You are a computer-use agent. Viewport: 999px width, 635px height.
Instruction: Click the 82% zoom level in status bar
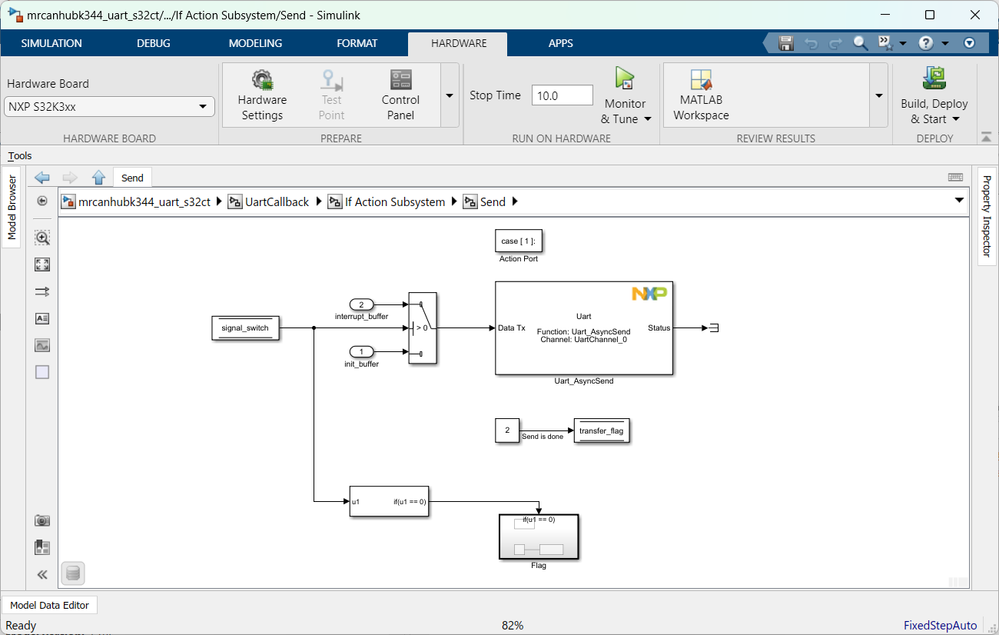click(x=512, y=625)
